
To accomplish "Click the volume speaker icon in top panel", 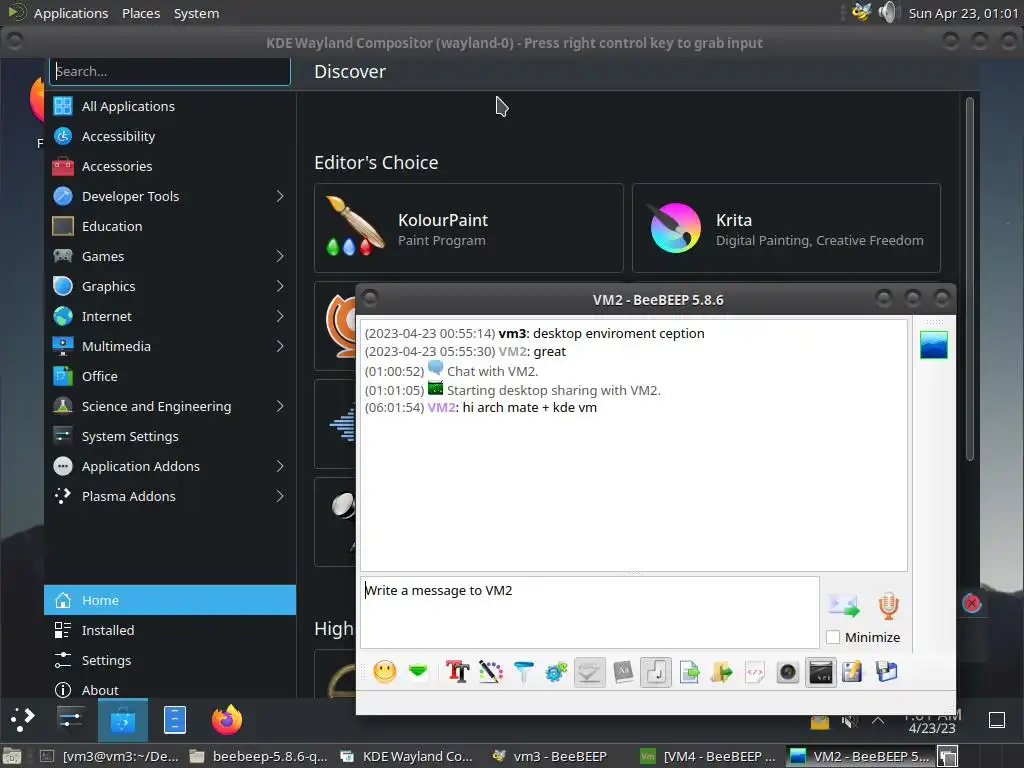I will (x=888, y=12).
